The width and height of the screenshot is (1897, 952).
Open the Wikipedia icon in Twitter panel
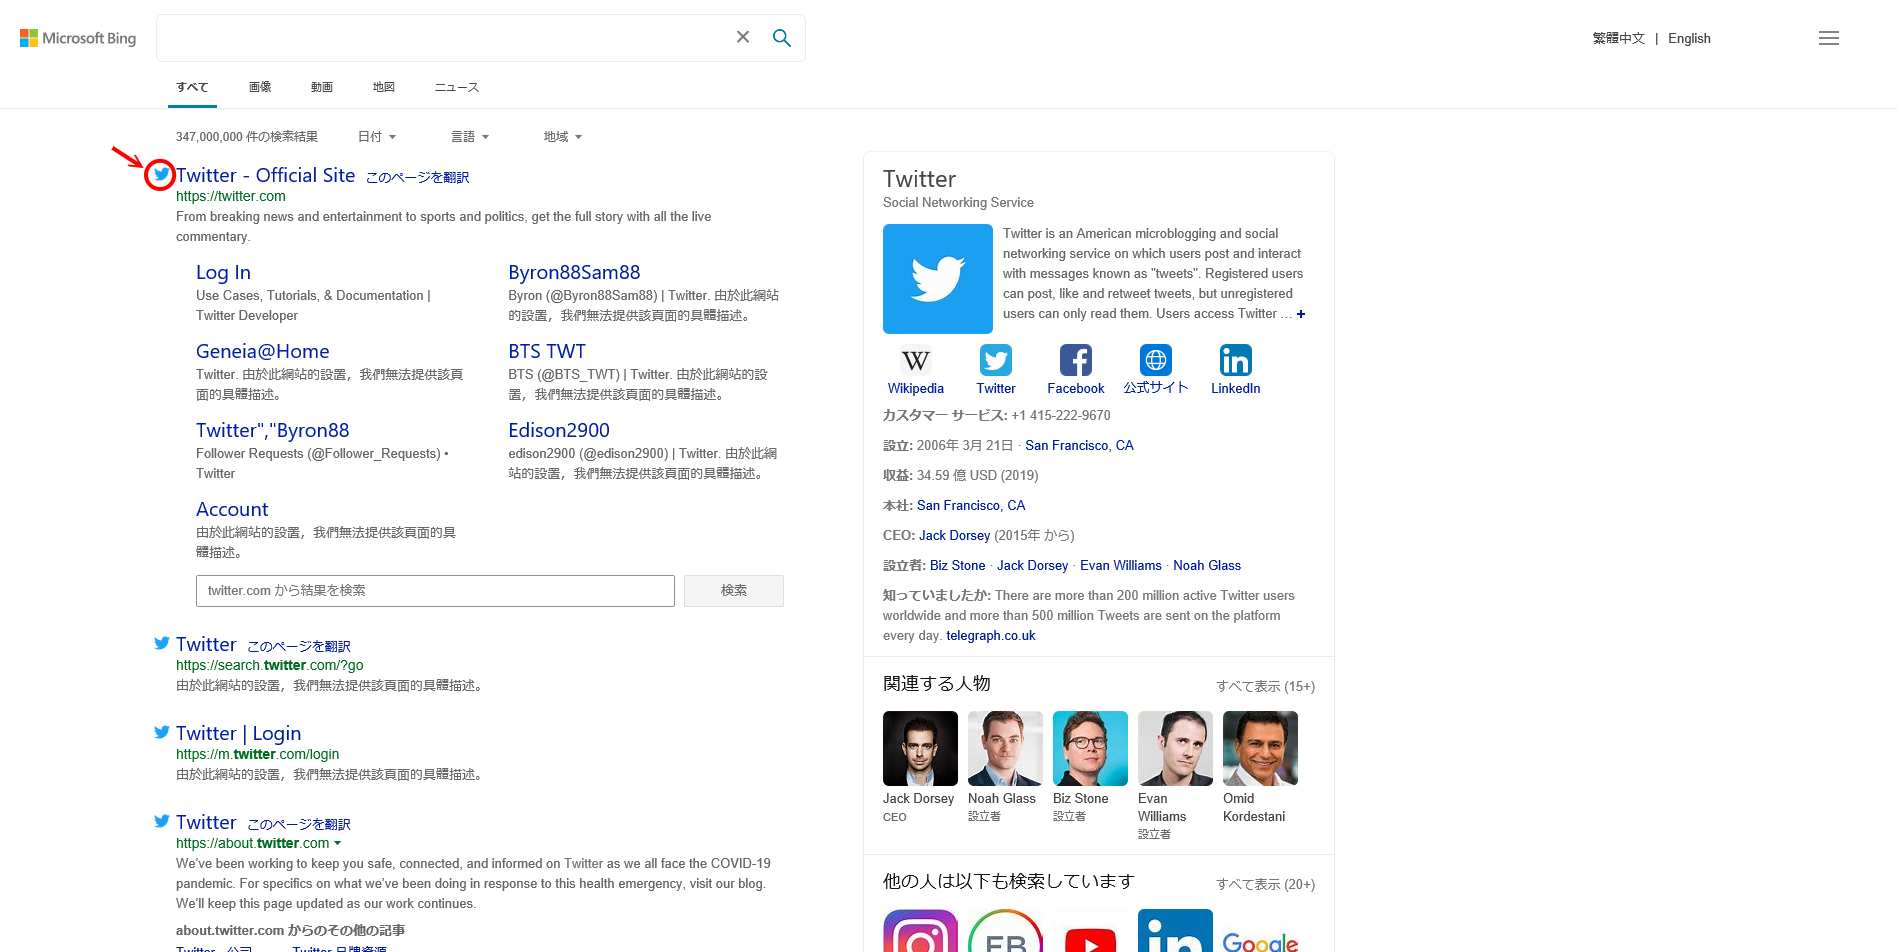(x=915, y=360)
